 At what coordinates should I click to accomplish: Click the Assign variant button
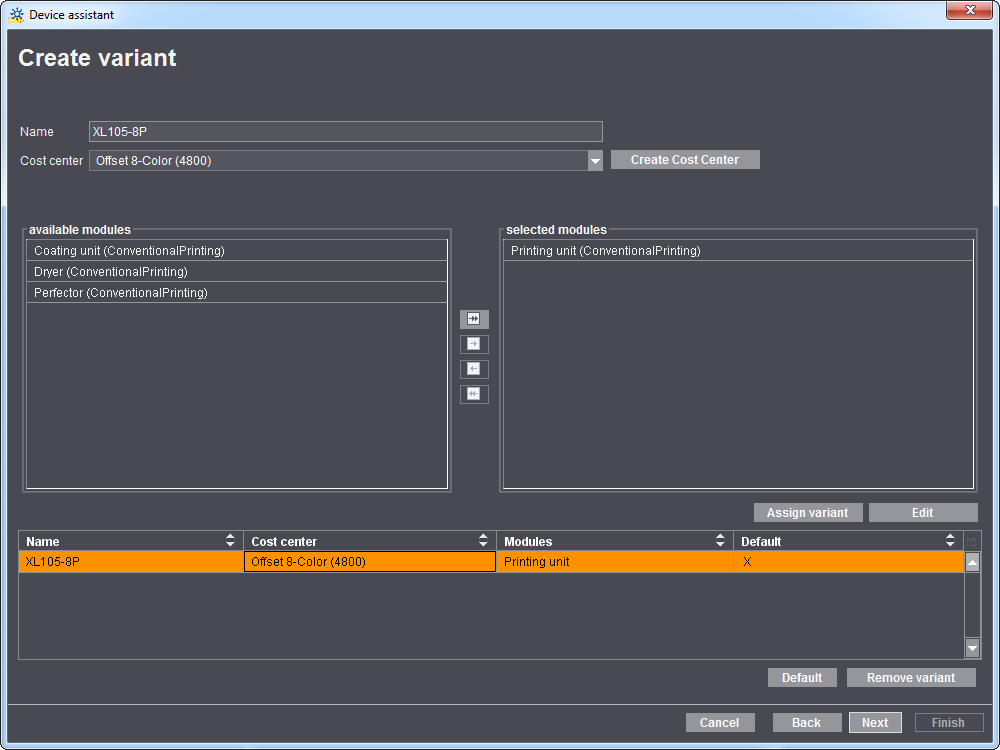(808, 512)
